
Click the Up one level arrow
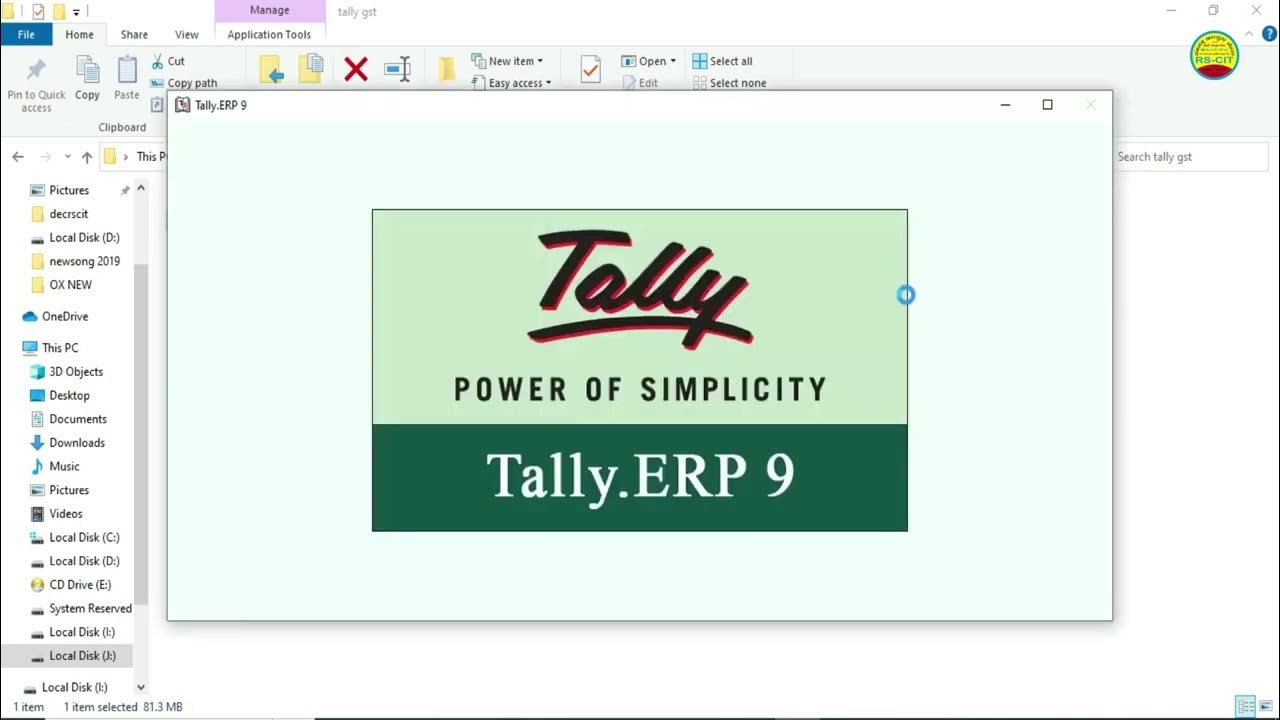(x=87, y=157)
